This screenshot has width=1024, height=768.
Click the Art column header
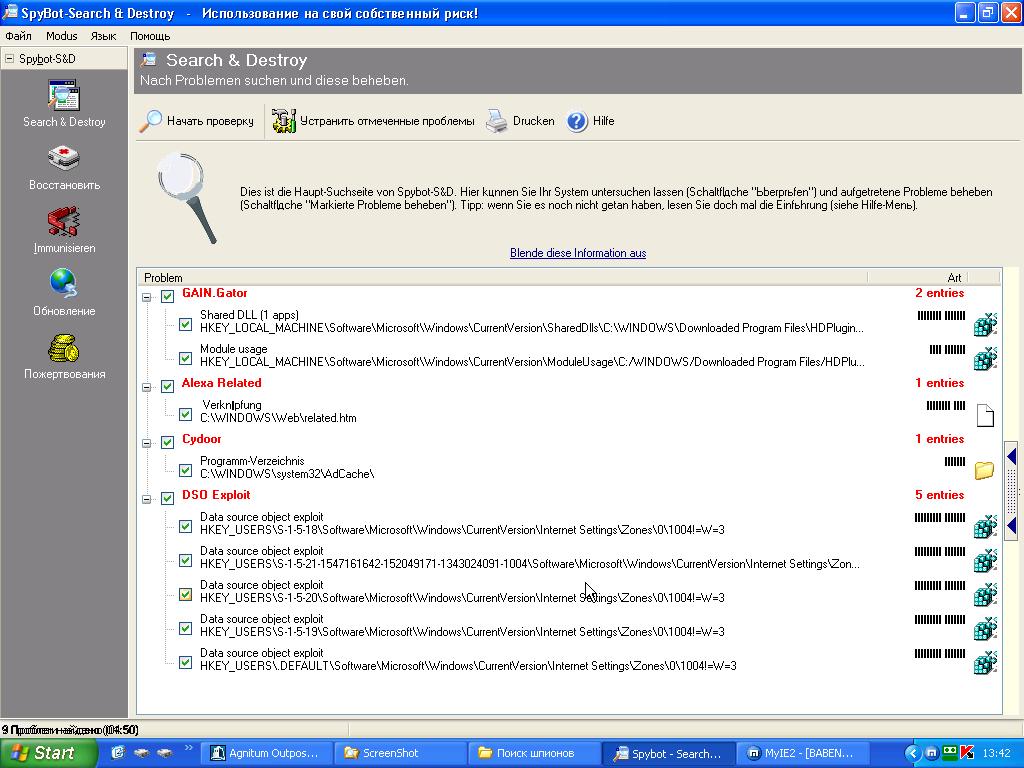(918, 278)
